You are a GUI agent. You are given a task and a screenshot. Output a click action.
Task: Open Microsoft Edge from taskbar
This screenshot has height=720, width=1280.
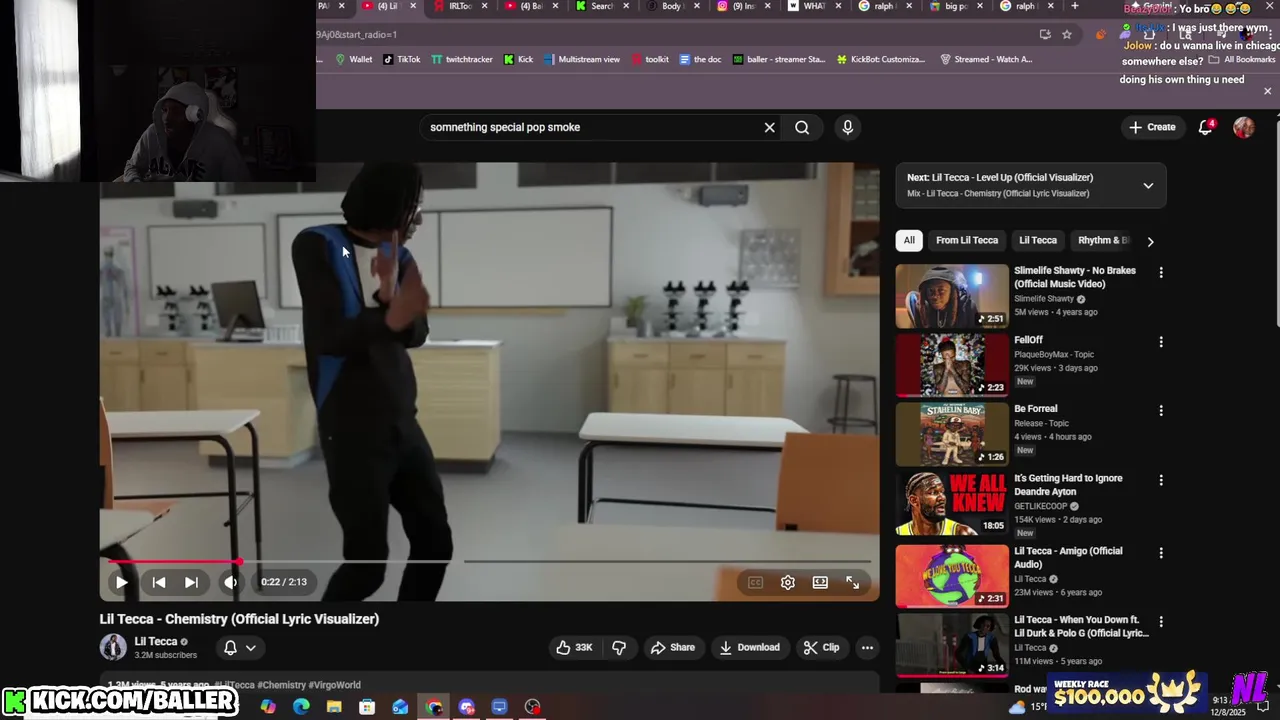[301, 707]
